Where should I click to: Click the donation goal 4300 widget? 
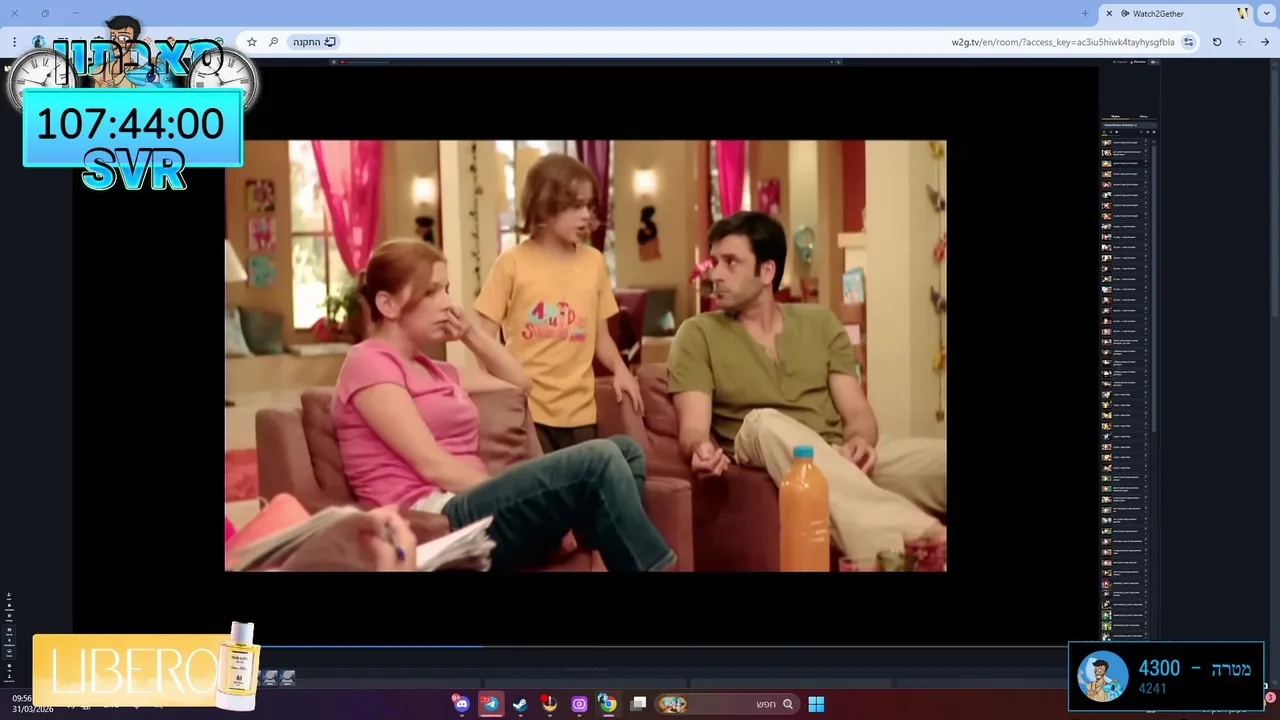1166,676
